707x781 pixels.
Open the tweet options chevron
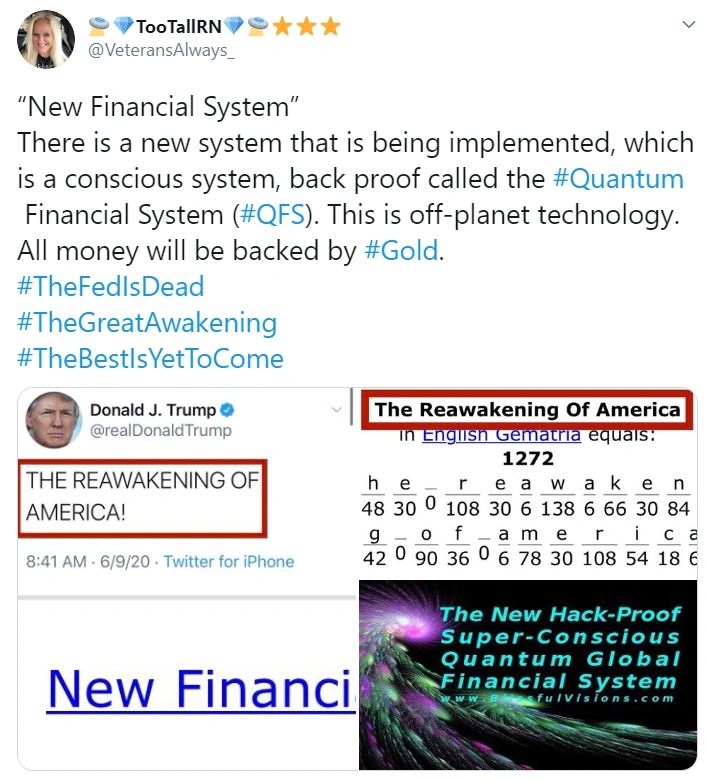(689, 24)
